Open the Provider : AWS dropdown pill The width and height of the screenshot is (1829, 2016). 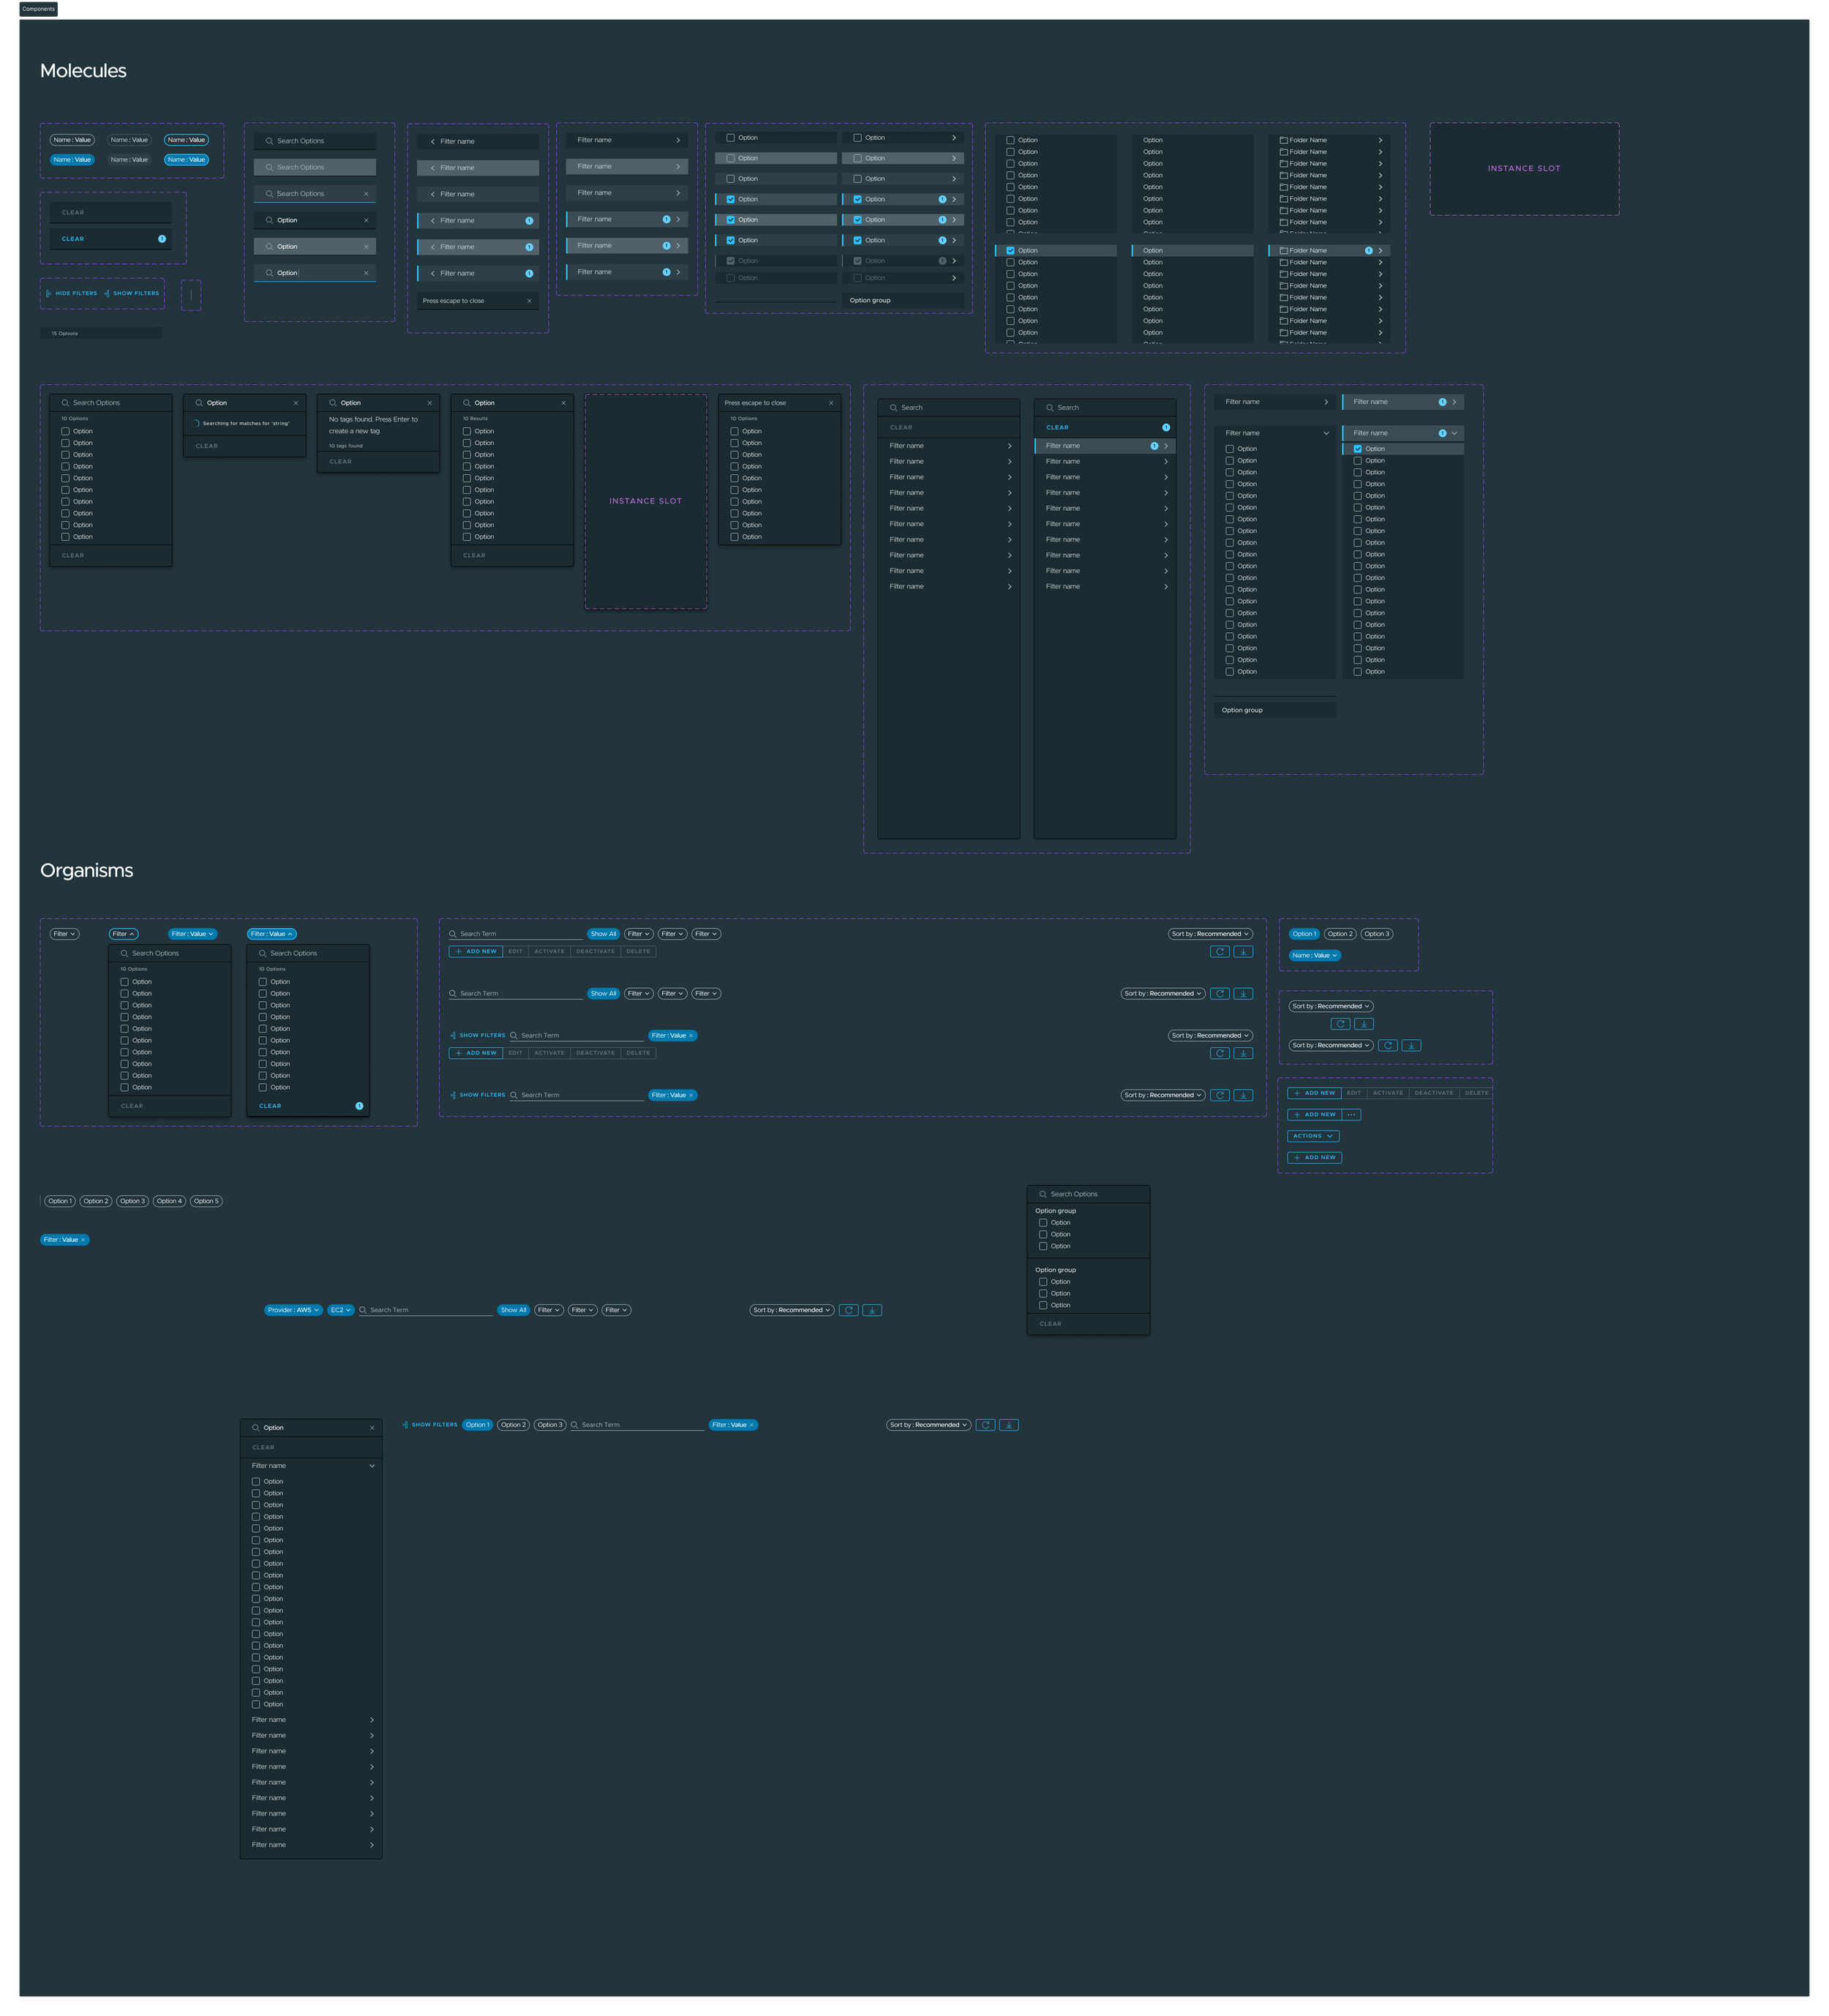[x=293, y=1310]
